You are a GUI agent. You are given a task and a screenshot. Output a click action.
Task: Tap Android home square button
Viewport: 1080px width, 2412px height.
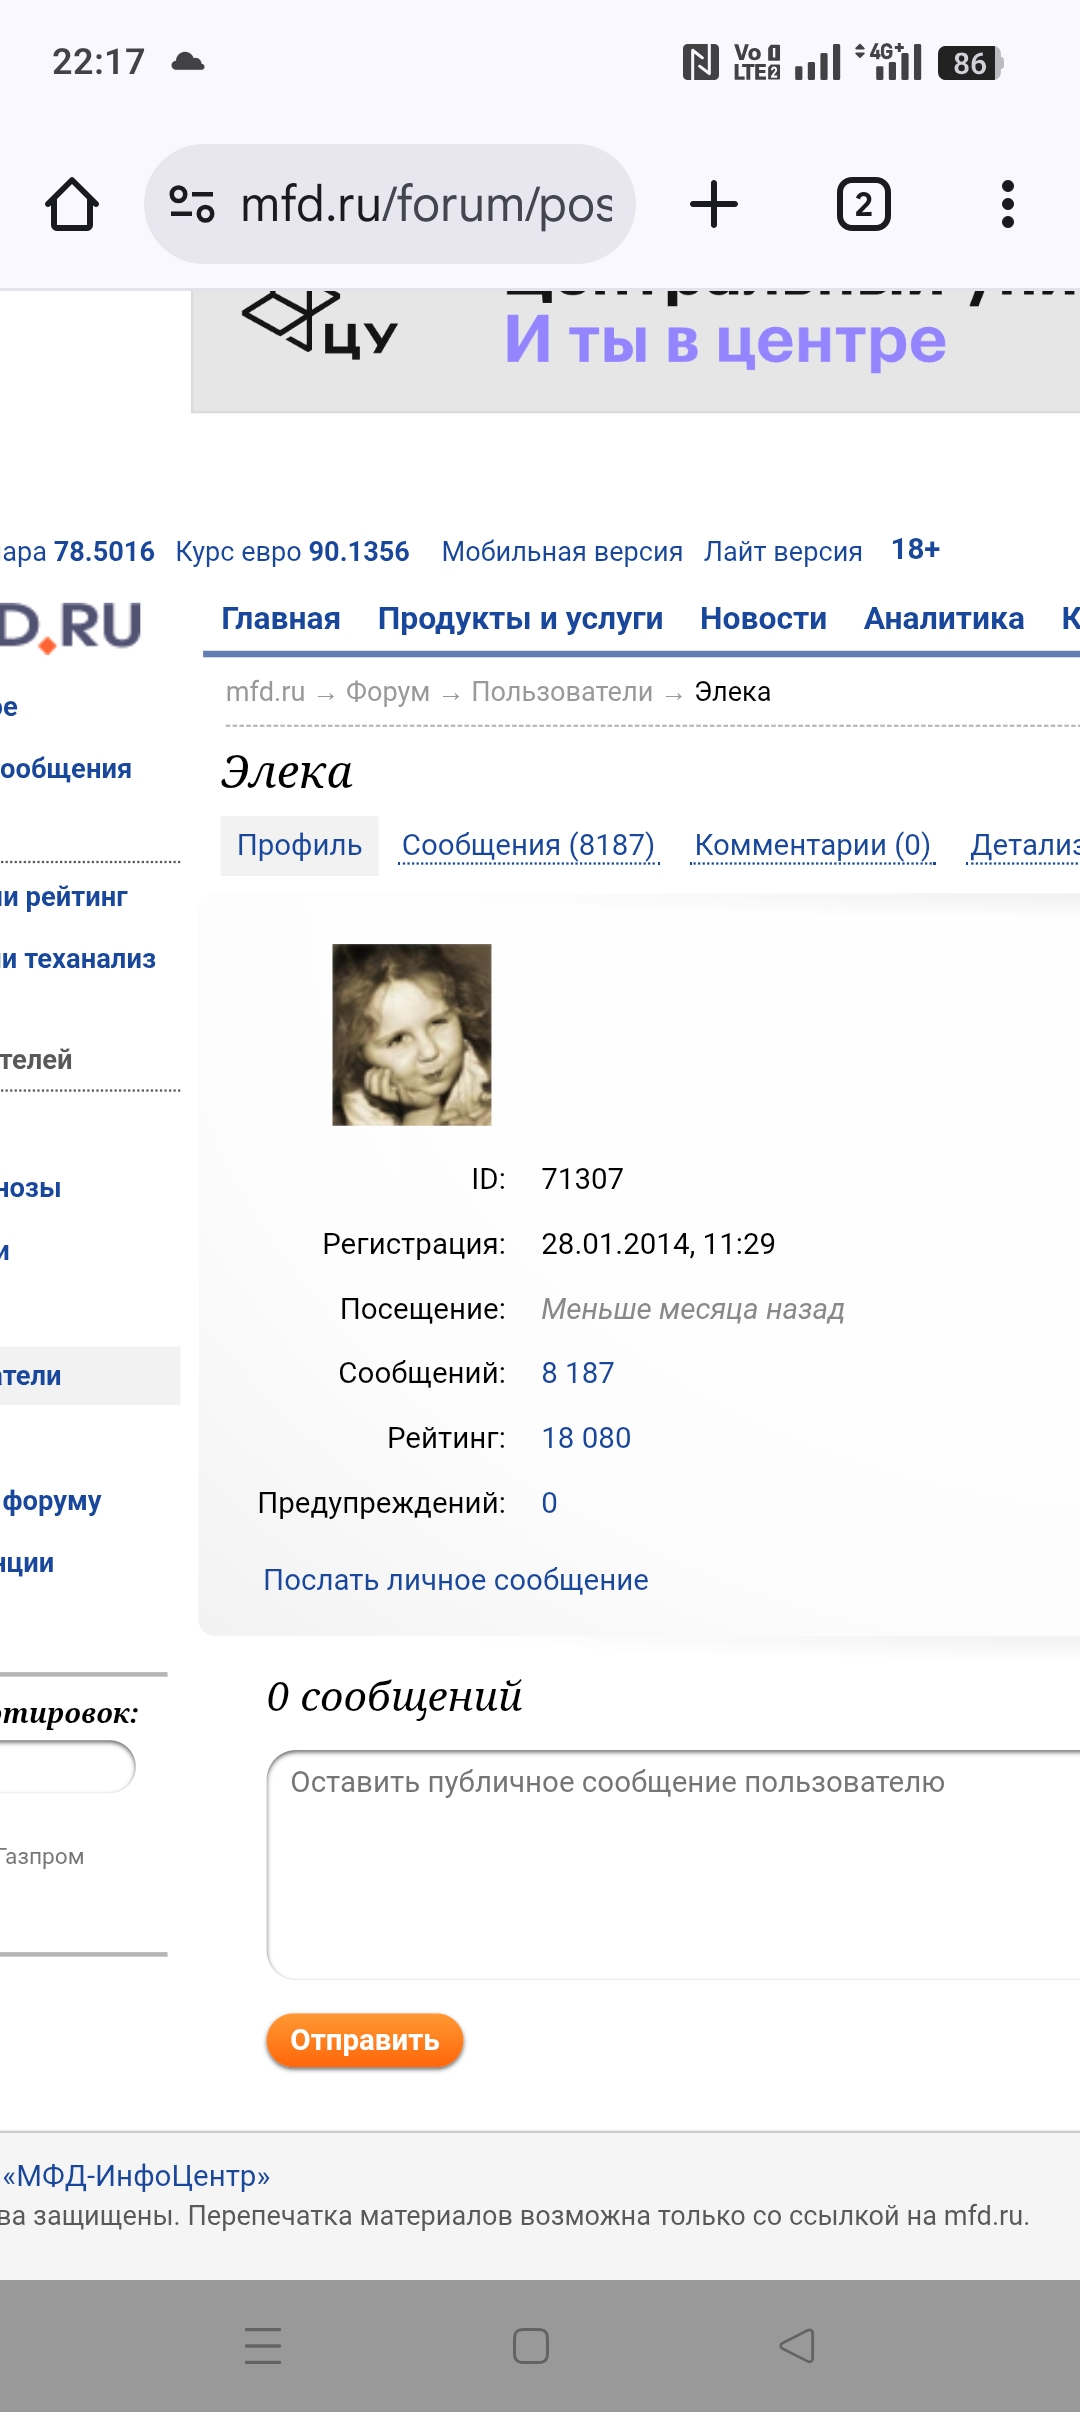click(x=531, y=2346)
